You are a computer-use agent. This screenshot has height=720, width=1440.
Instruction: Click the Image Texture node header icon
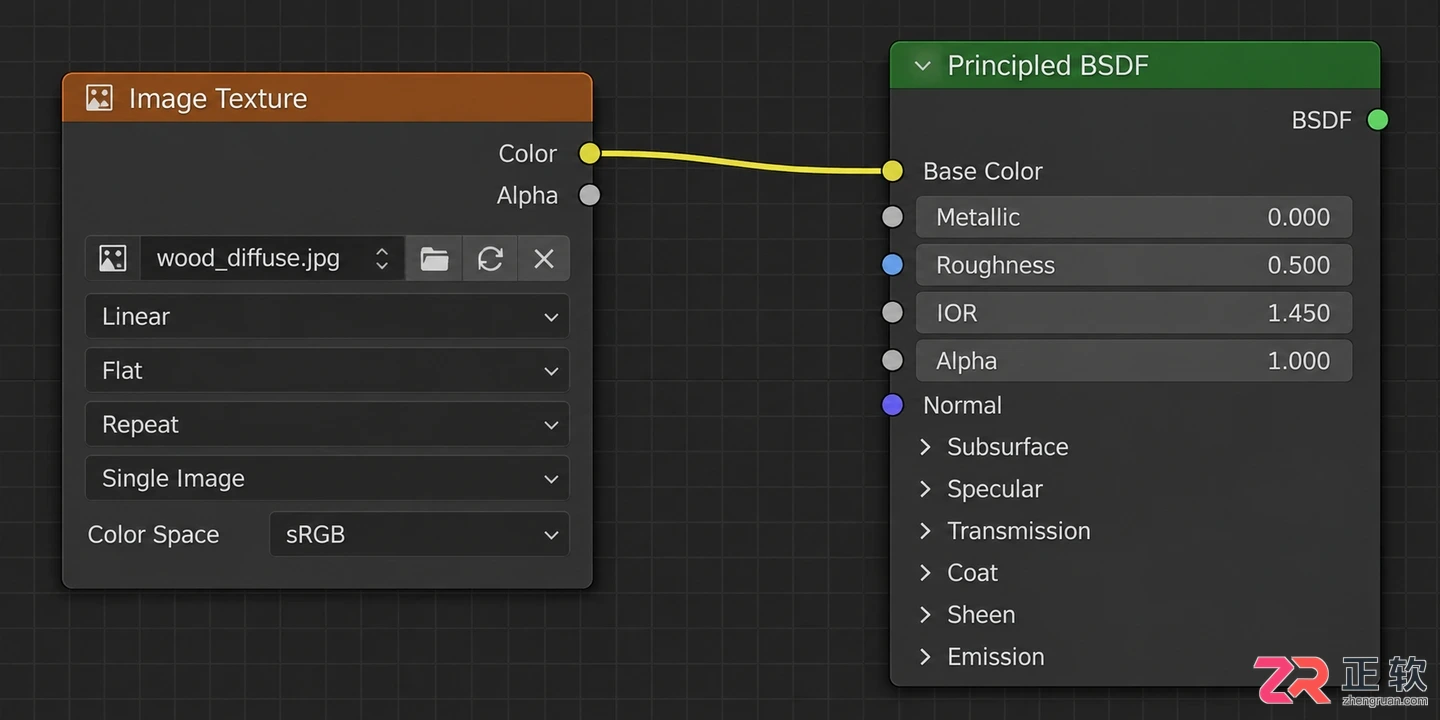99,98
